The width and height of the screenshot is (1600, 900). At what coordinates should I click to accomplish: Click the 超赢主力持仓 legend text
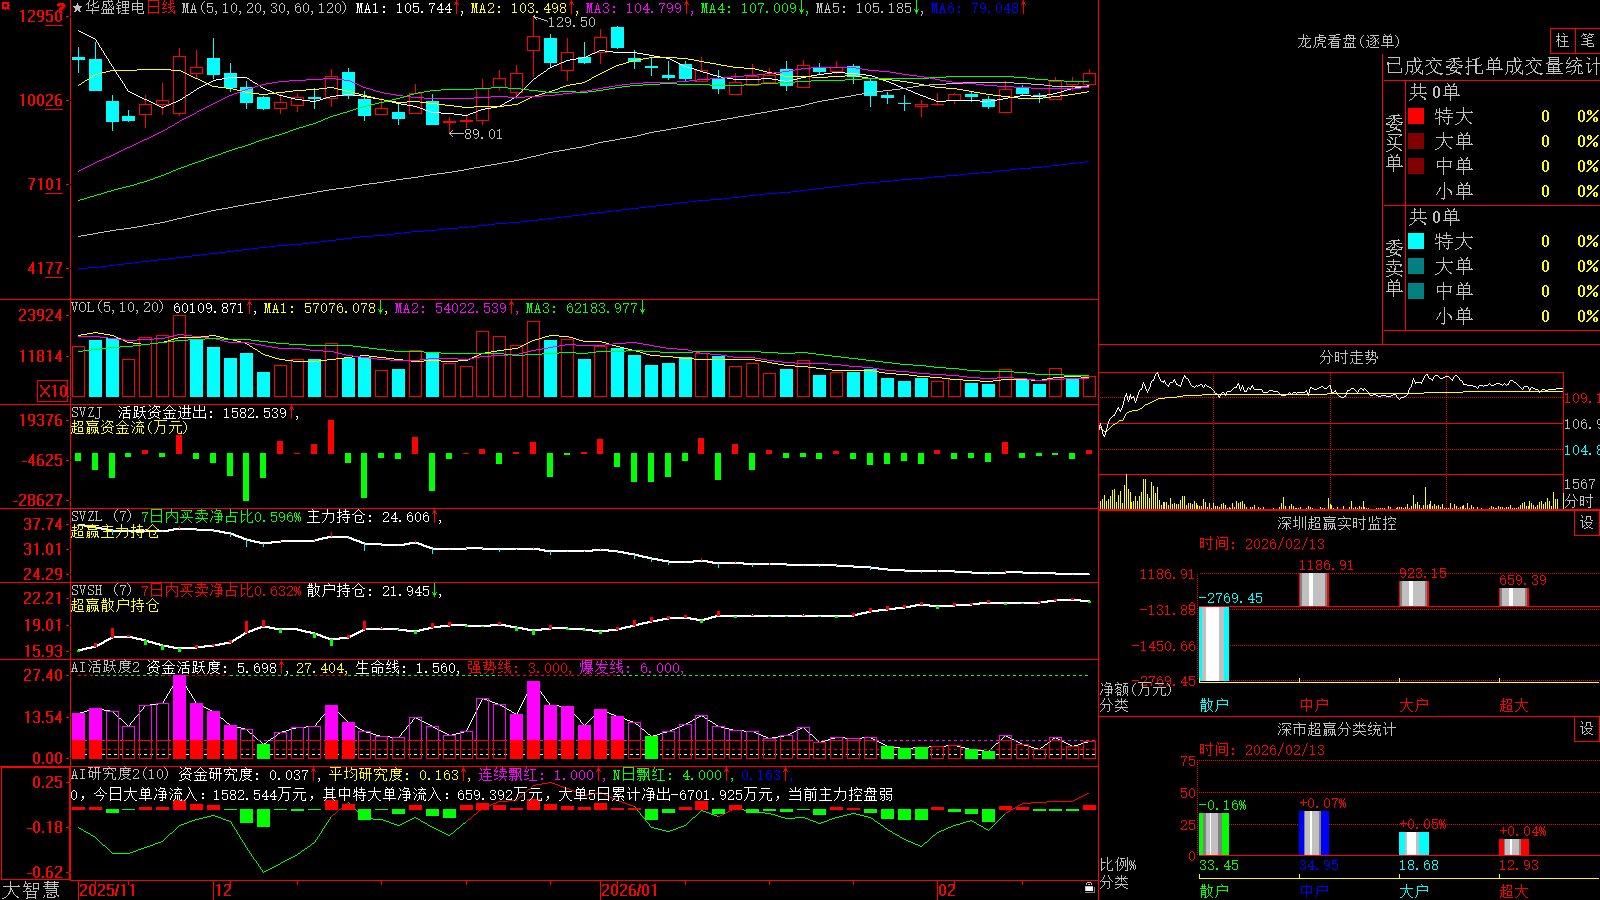click(x=115, y=531)
